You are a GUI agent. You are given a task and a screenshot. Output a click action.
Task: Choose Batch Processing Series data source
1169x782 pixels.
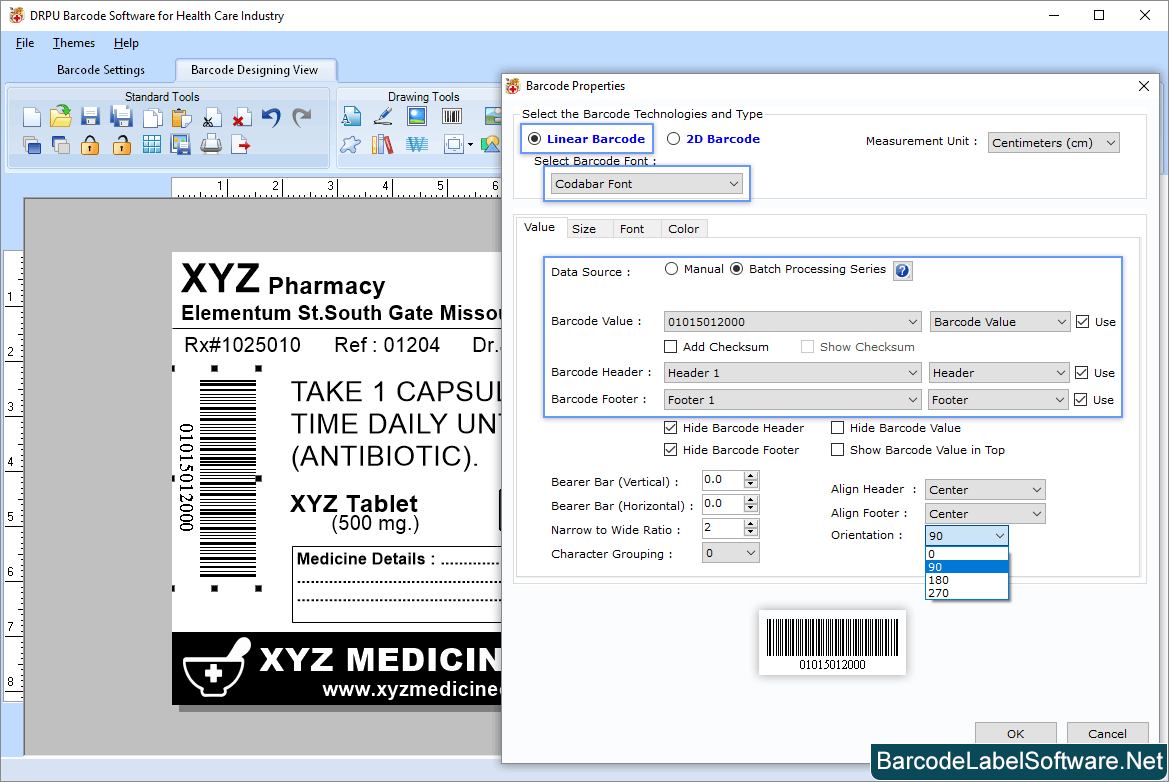click(737, 269)
